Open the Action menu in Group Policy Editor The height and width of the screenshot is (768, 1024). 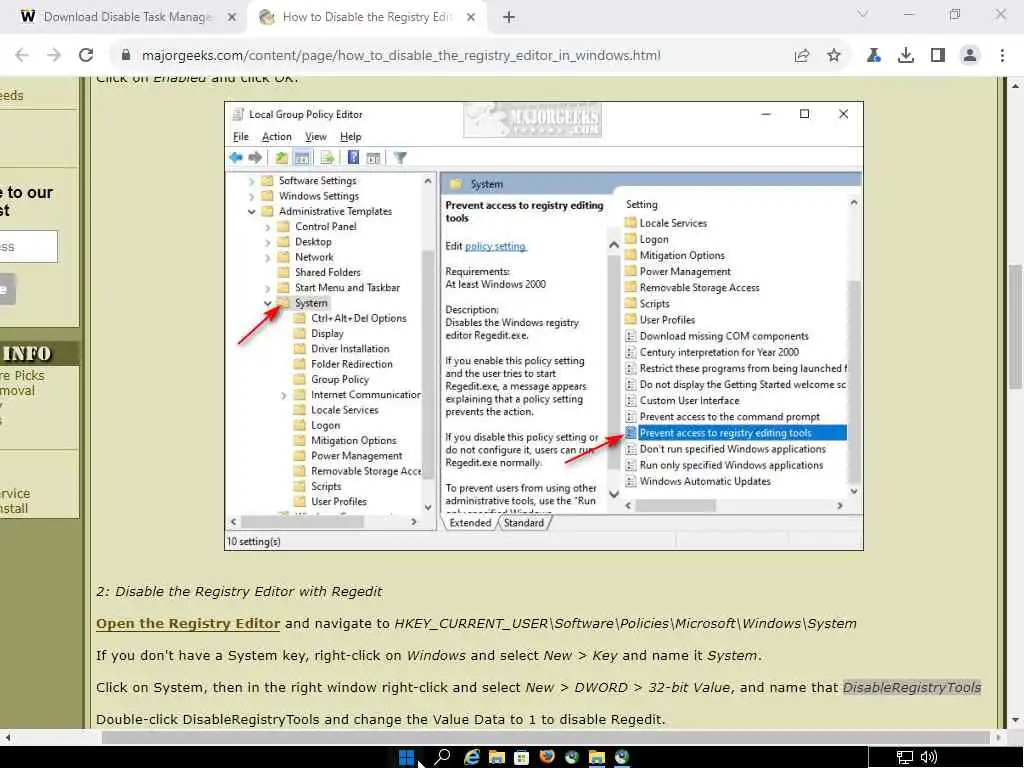(x=277, y=136)
